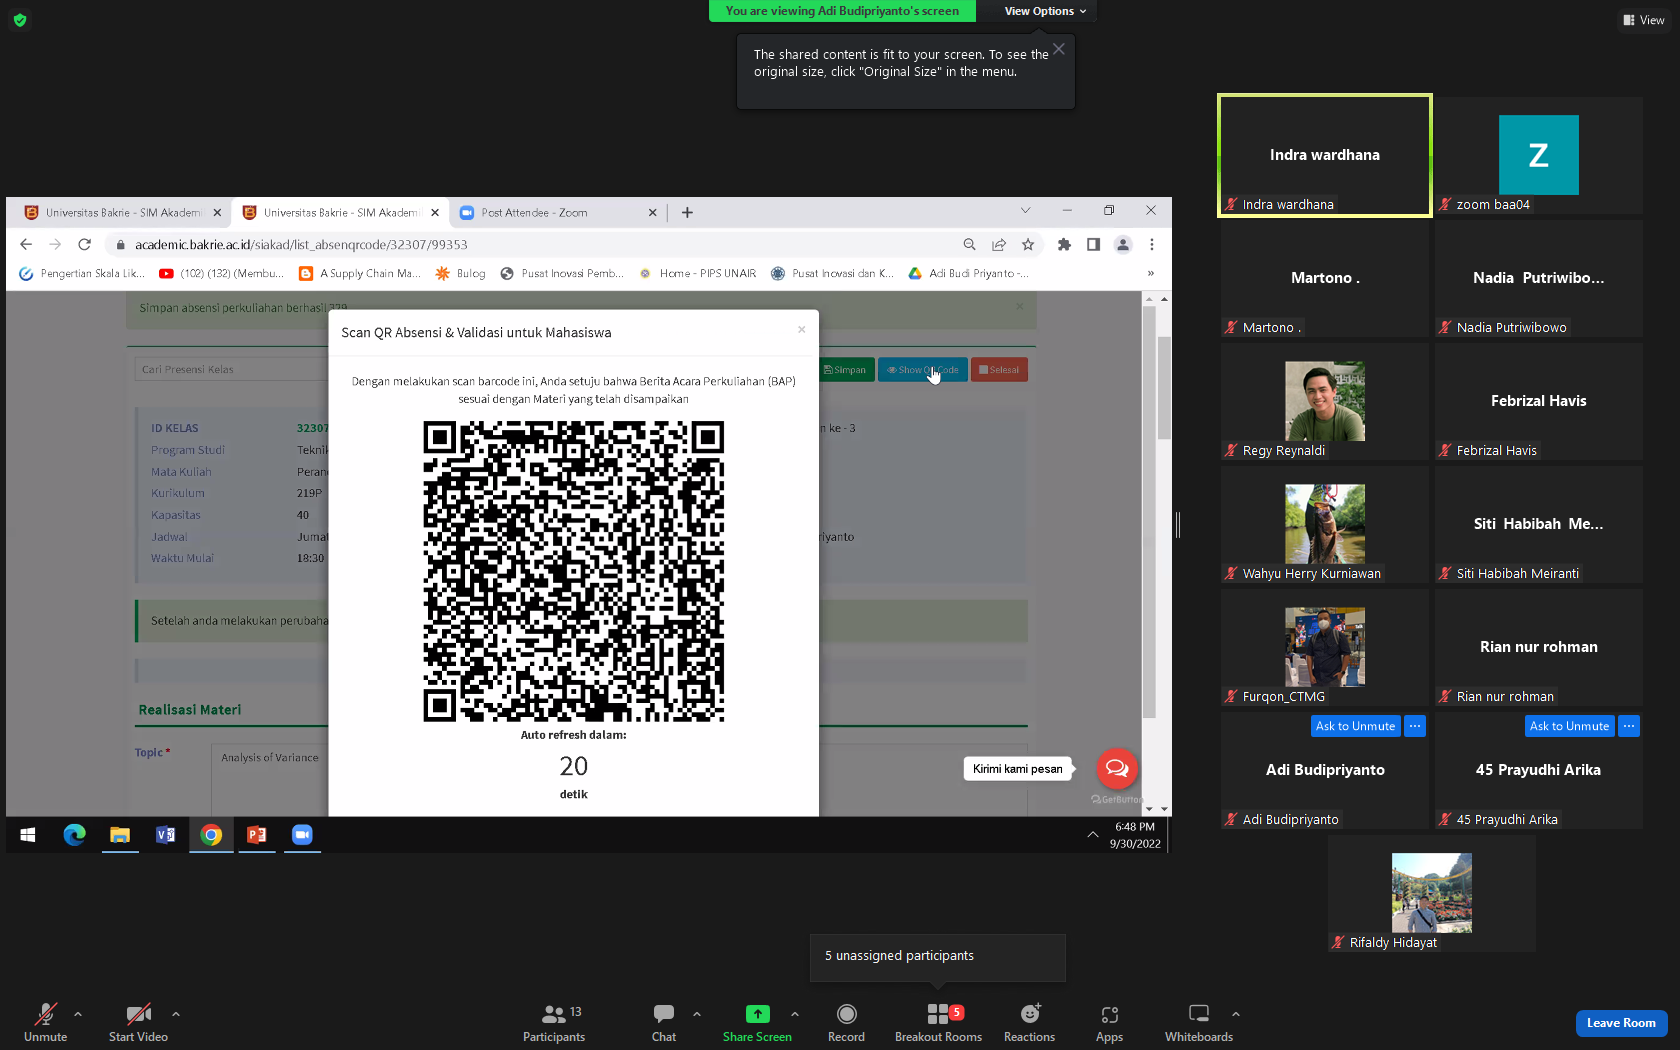Go back in the browser
The image size is (1680, 1050).
pyautogui.click(x=26, y=244)
